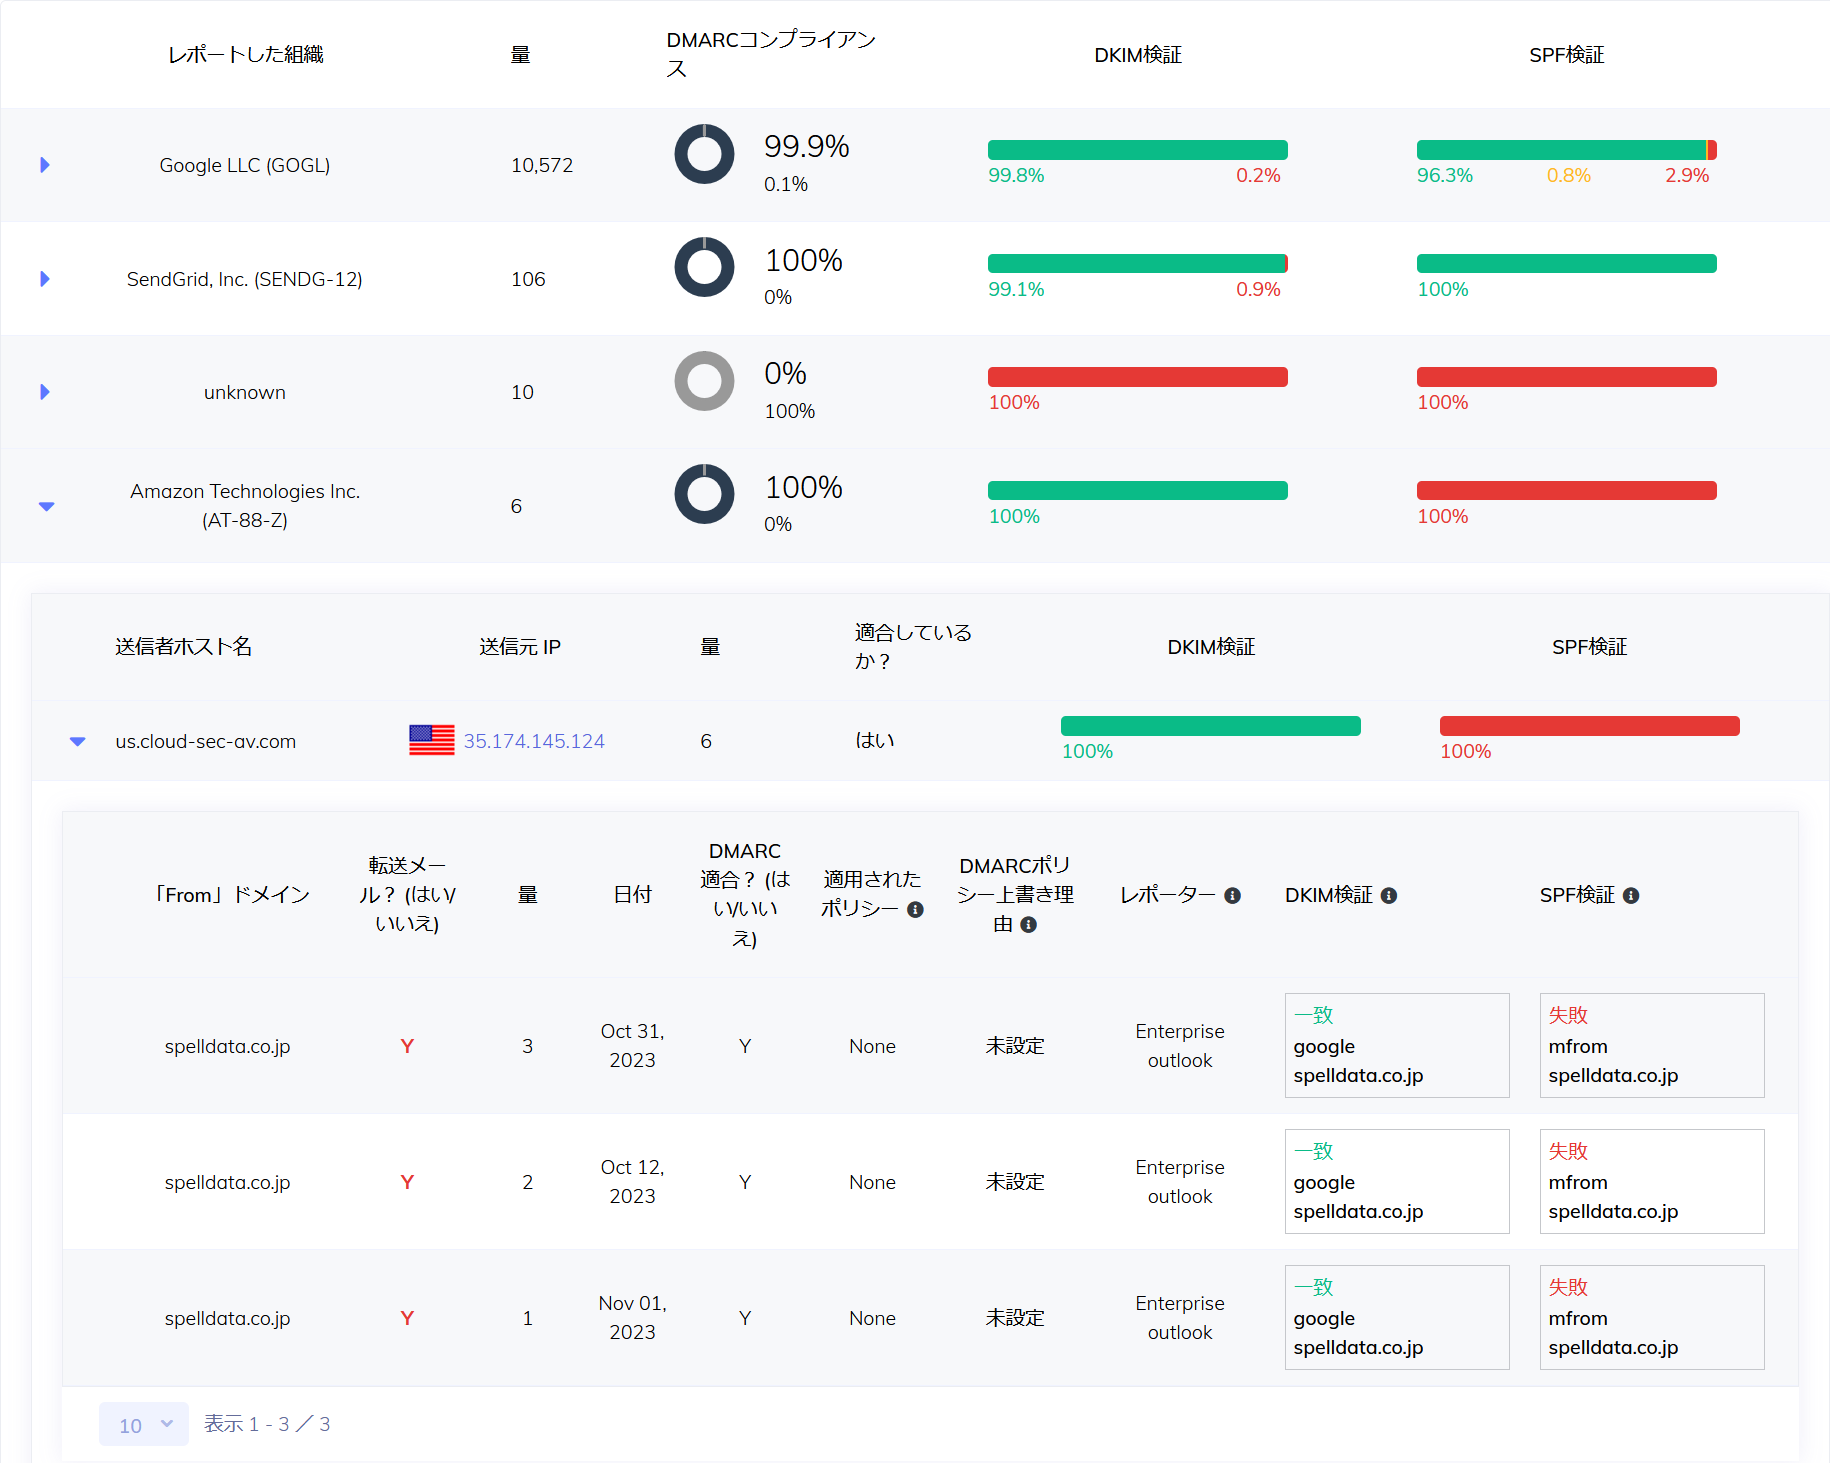Click 未設定 override reason in Oct 31 row
This screenshot has width=1830, height=1463.
click(1015, 1046)
